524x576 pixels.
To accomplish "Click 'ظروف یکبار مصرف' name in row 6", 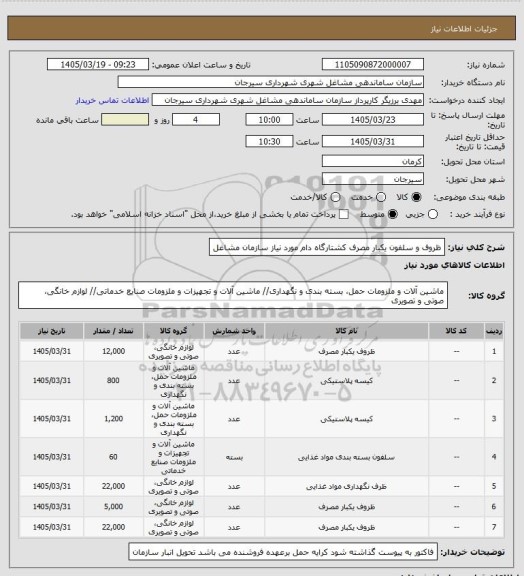I will (x=347, y=507).
